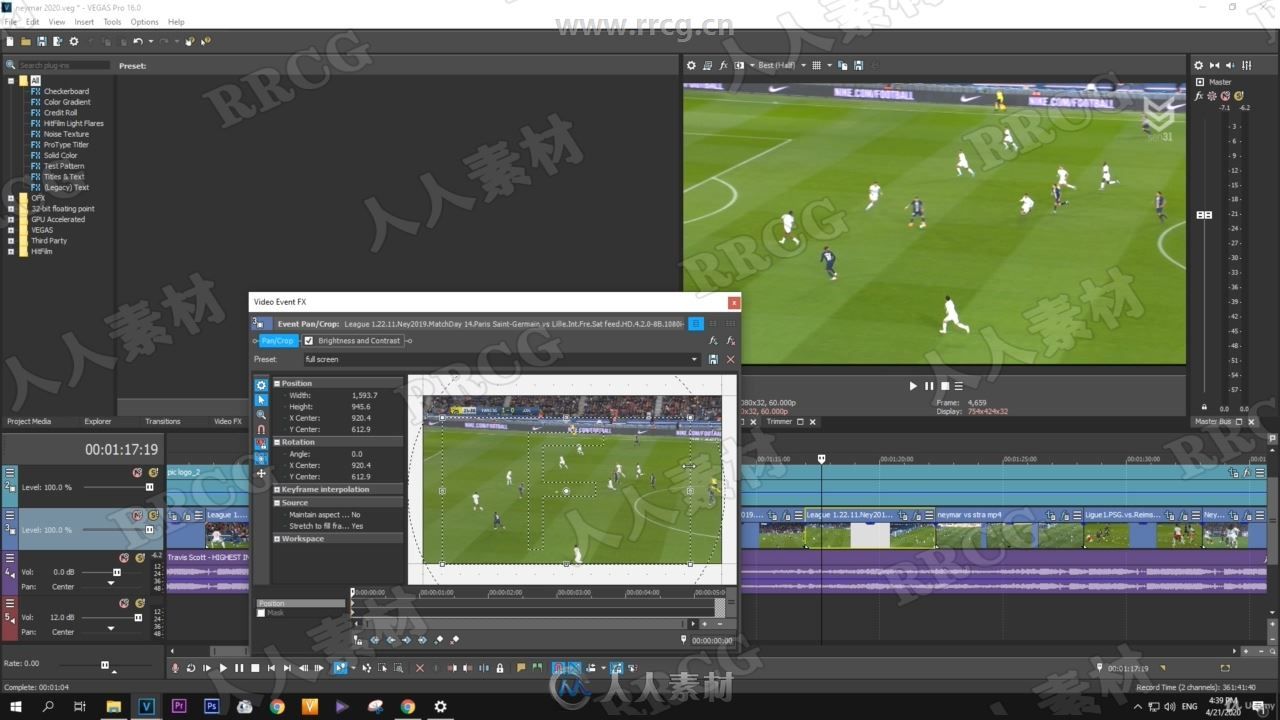Viewport: 1280px width, 720px height.
Task: Click track 2 Level slider handle
Action: pyautogui.click(x=149, y=487)
